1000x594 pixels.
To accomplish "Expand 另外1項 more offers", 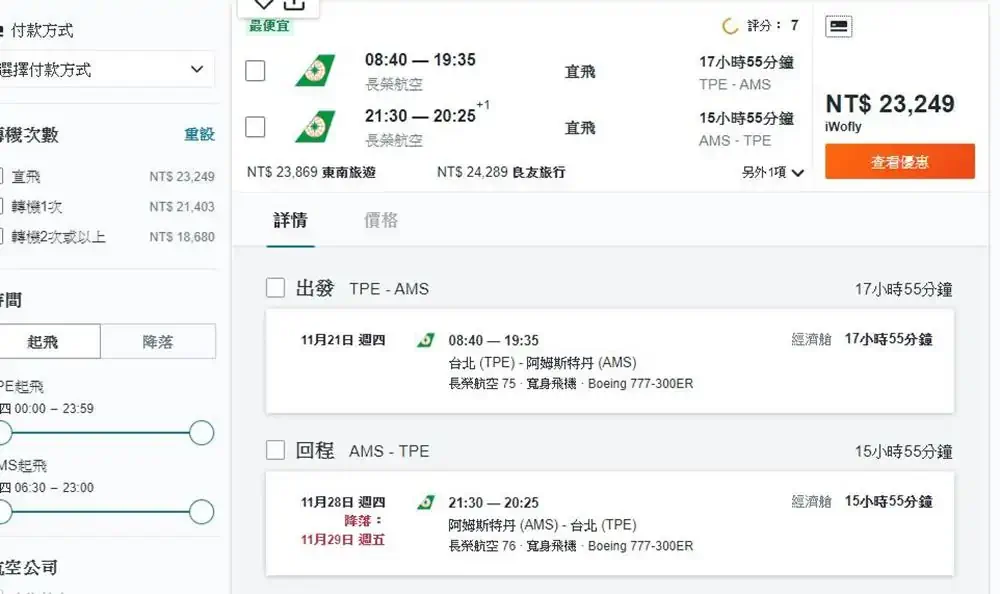I will pyautogui.click(x=772, y=172).
